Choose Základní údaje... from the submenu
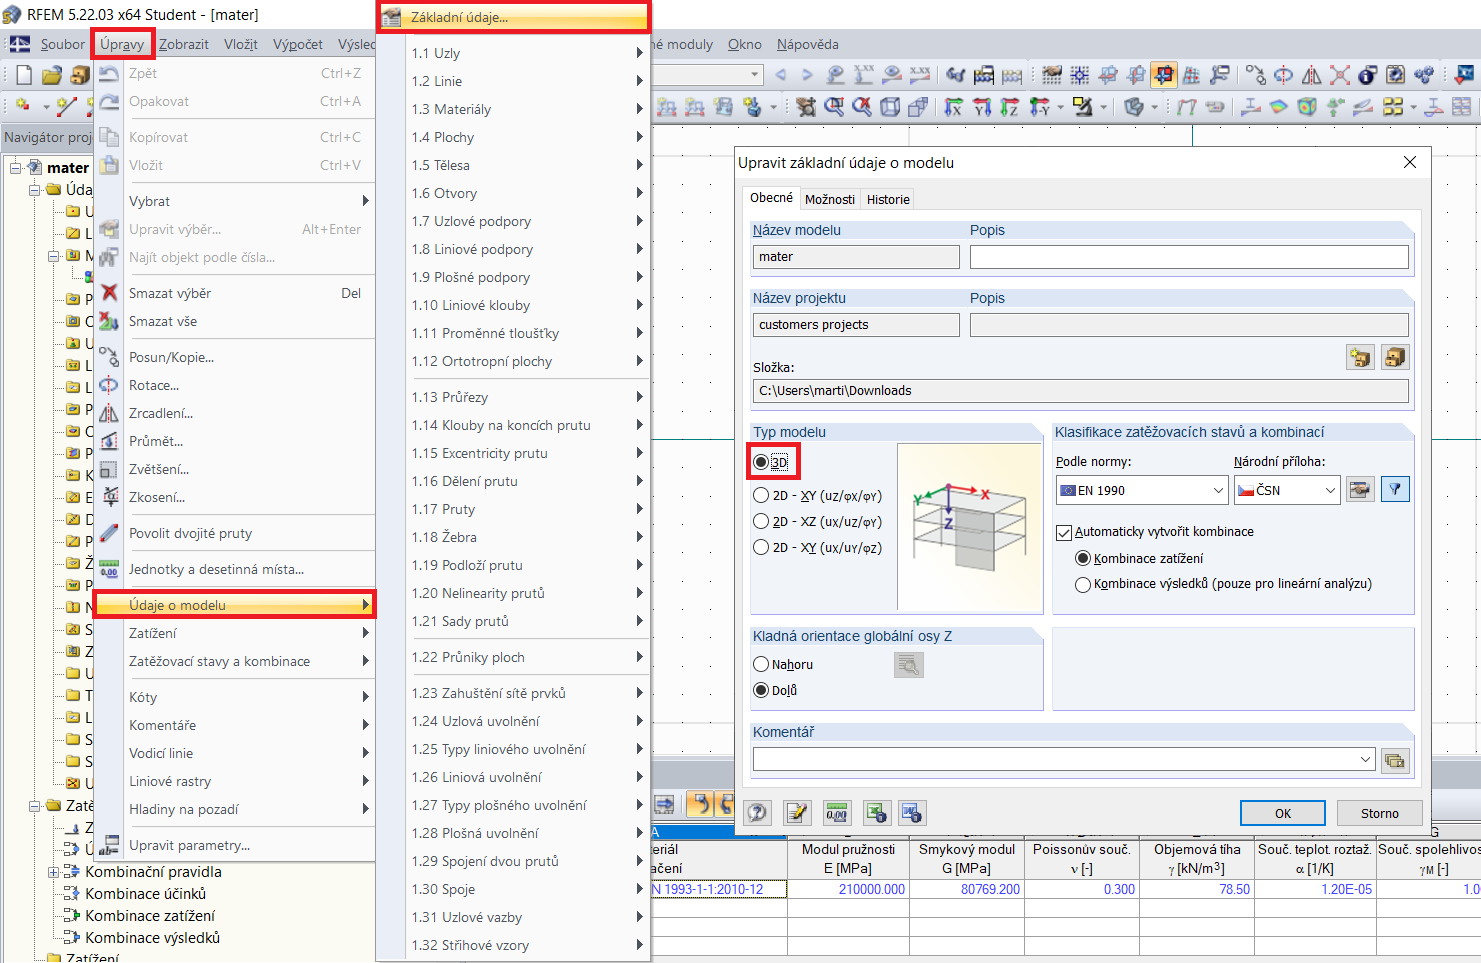The width and height of the screenshot is (1481, 963). pyautogui.click(x=514, y=17)
